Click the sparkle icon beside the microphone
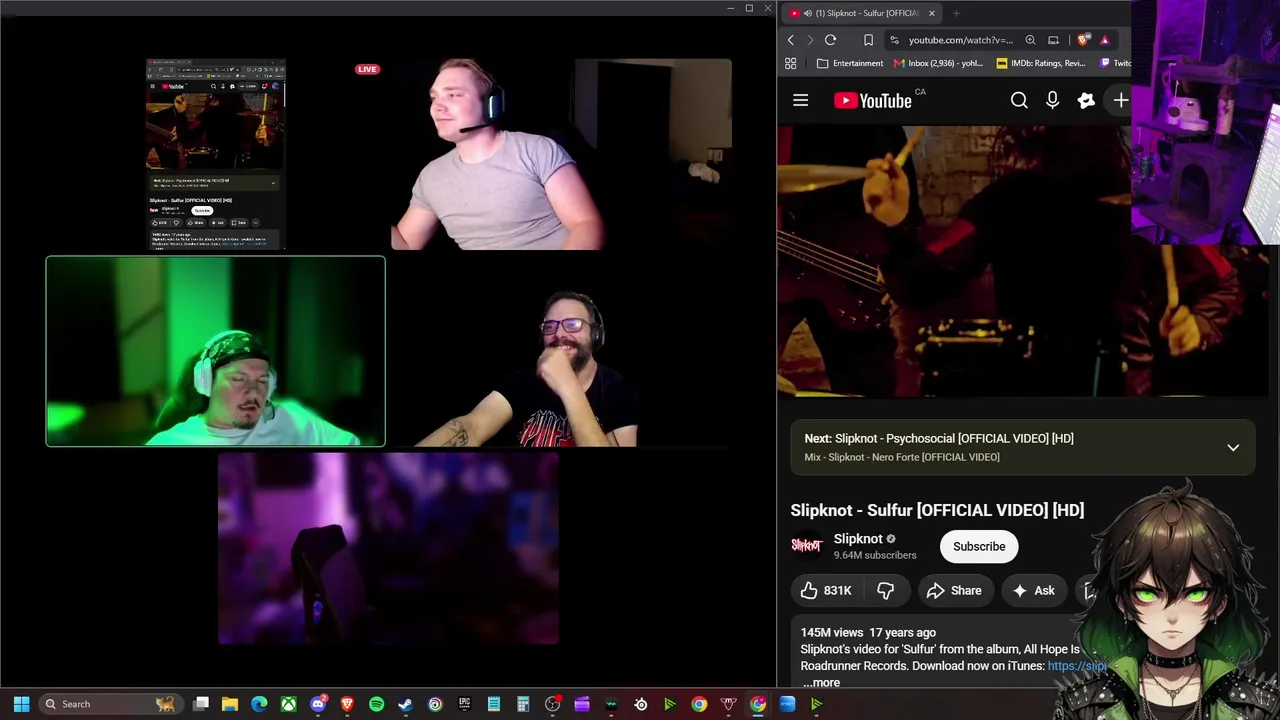This screenshot has height=720, width=1280. pos(1086,100)
